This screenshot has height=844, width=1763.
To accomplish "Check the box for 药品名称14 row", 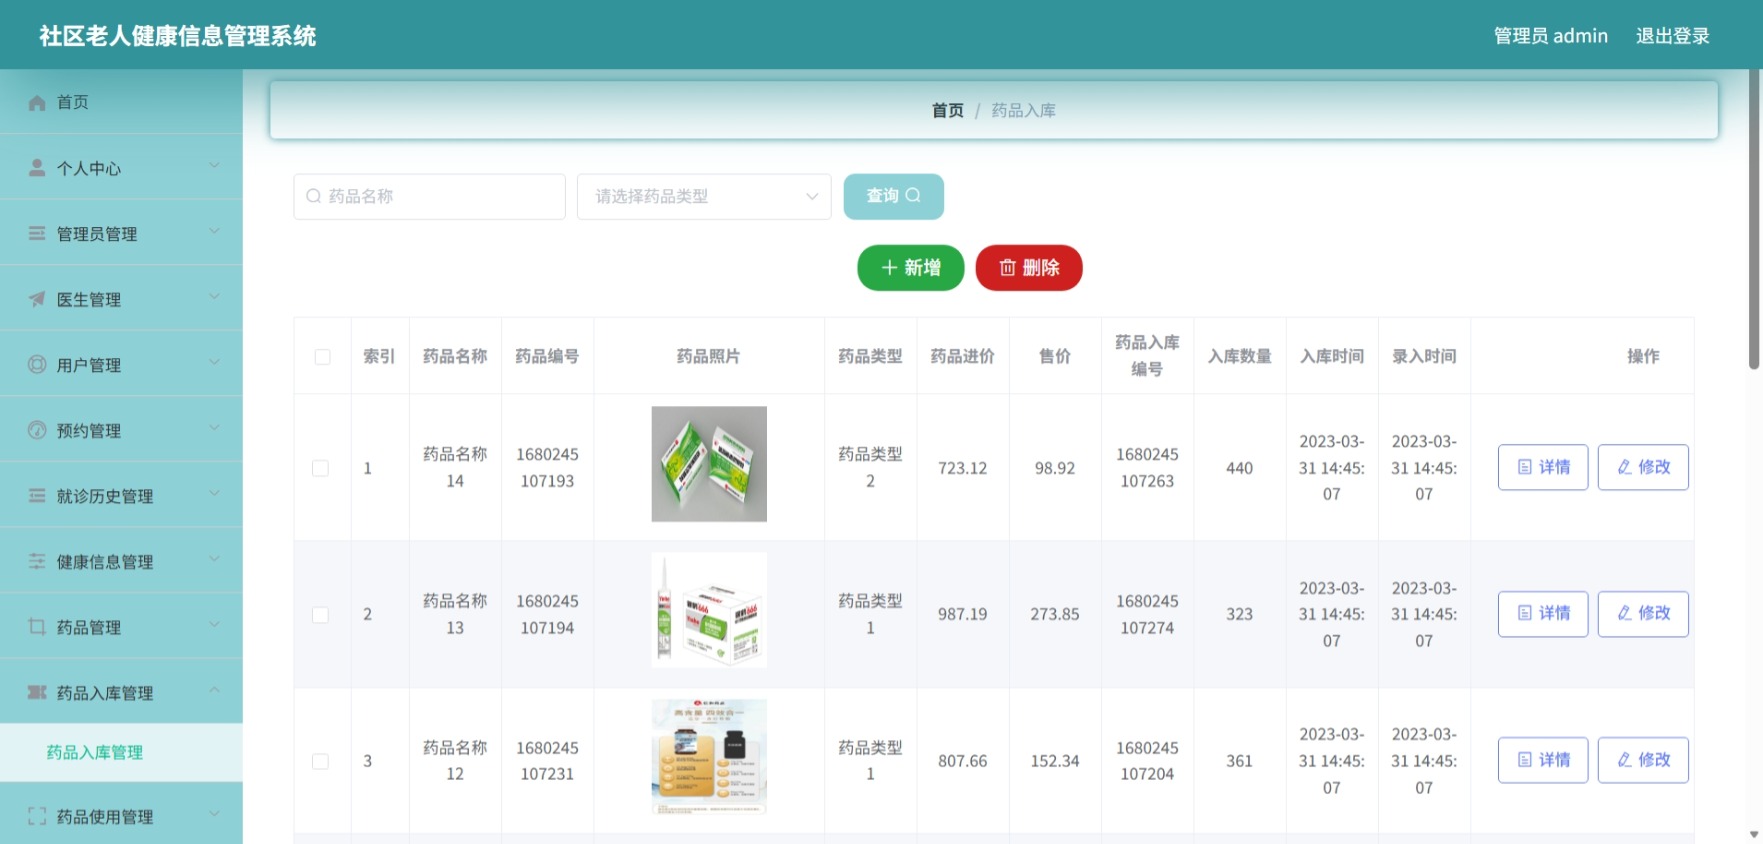I will (x=320, y=468).
